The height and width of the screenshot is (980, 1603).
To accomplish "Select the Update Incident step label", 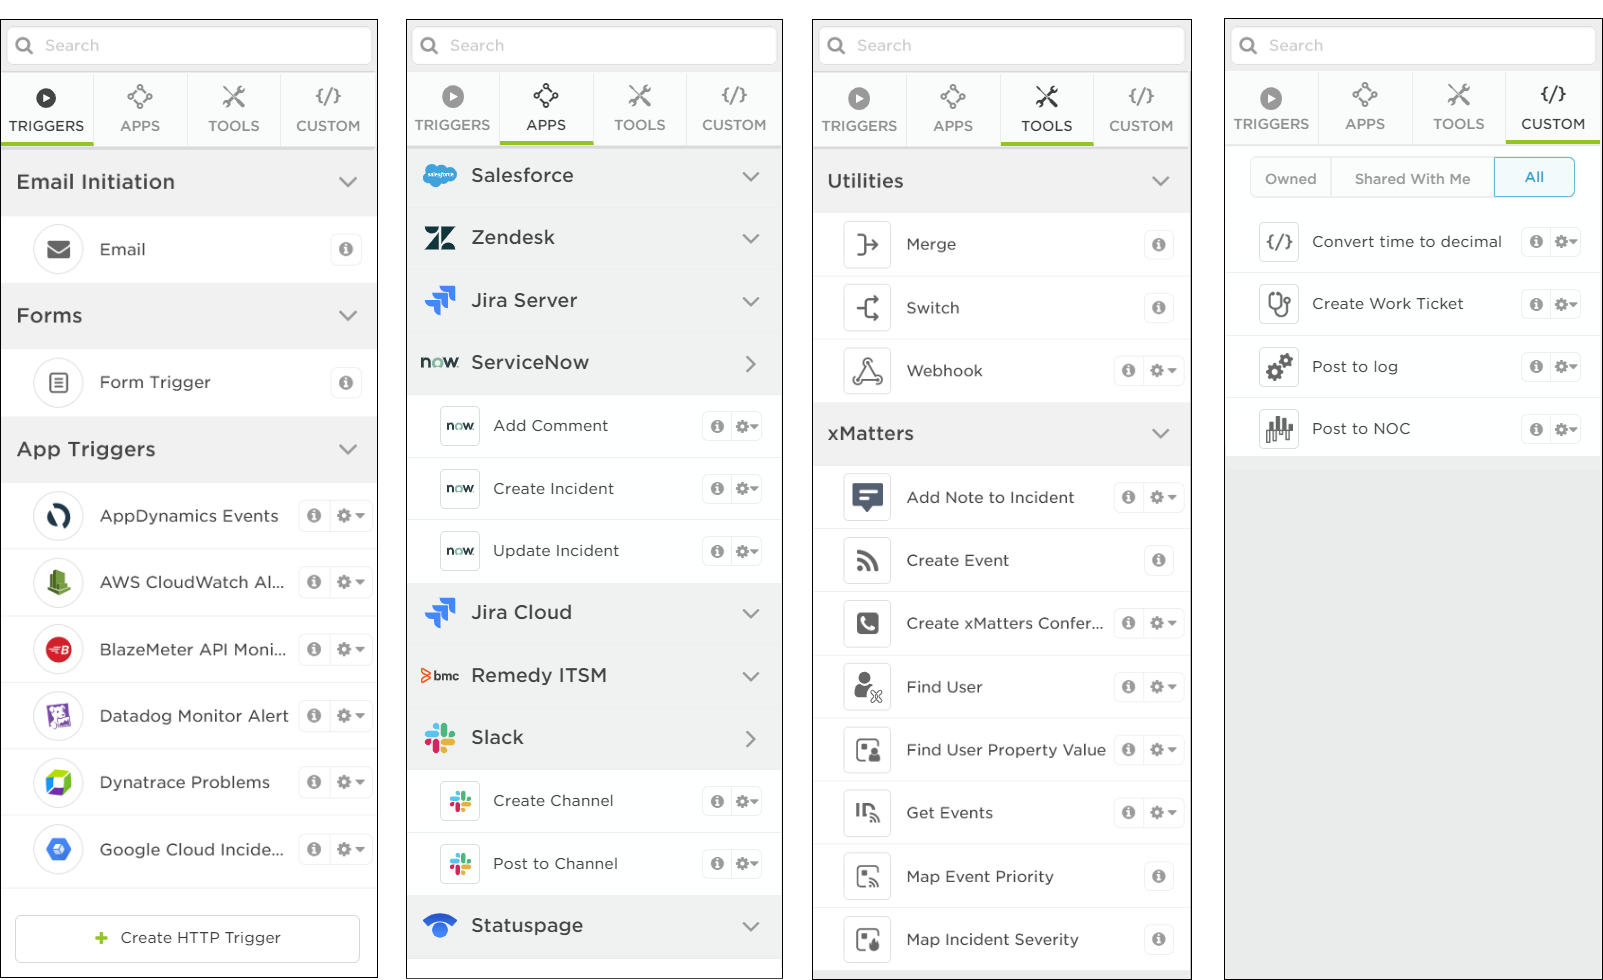I will tap(556, 551).
